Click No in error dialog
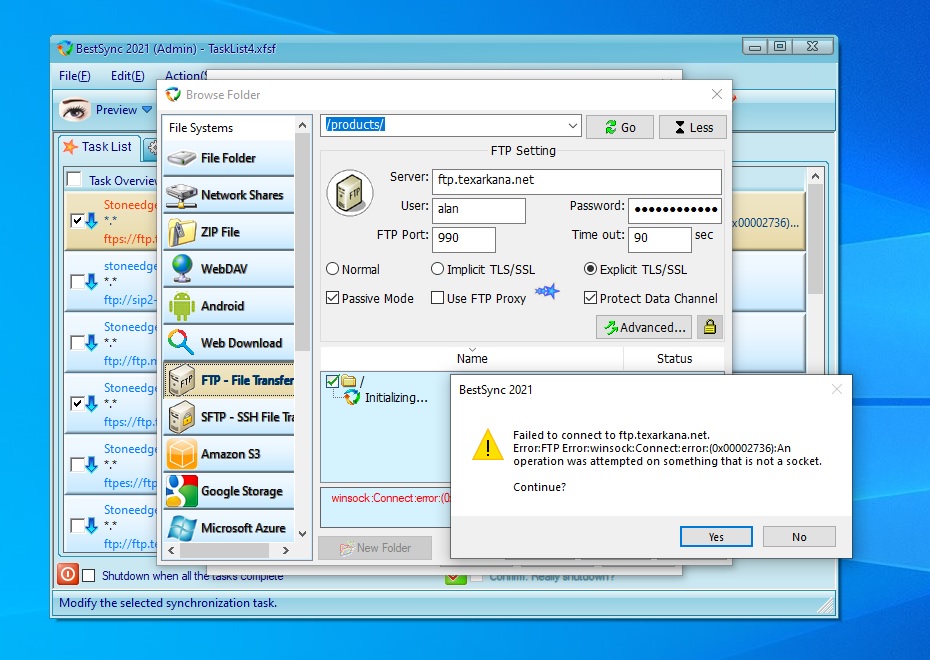The image size is (930, 660). point(799,537)
